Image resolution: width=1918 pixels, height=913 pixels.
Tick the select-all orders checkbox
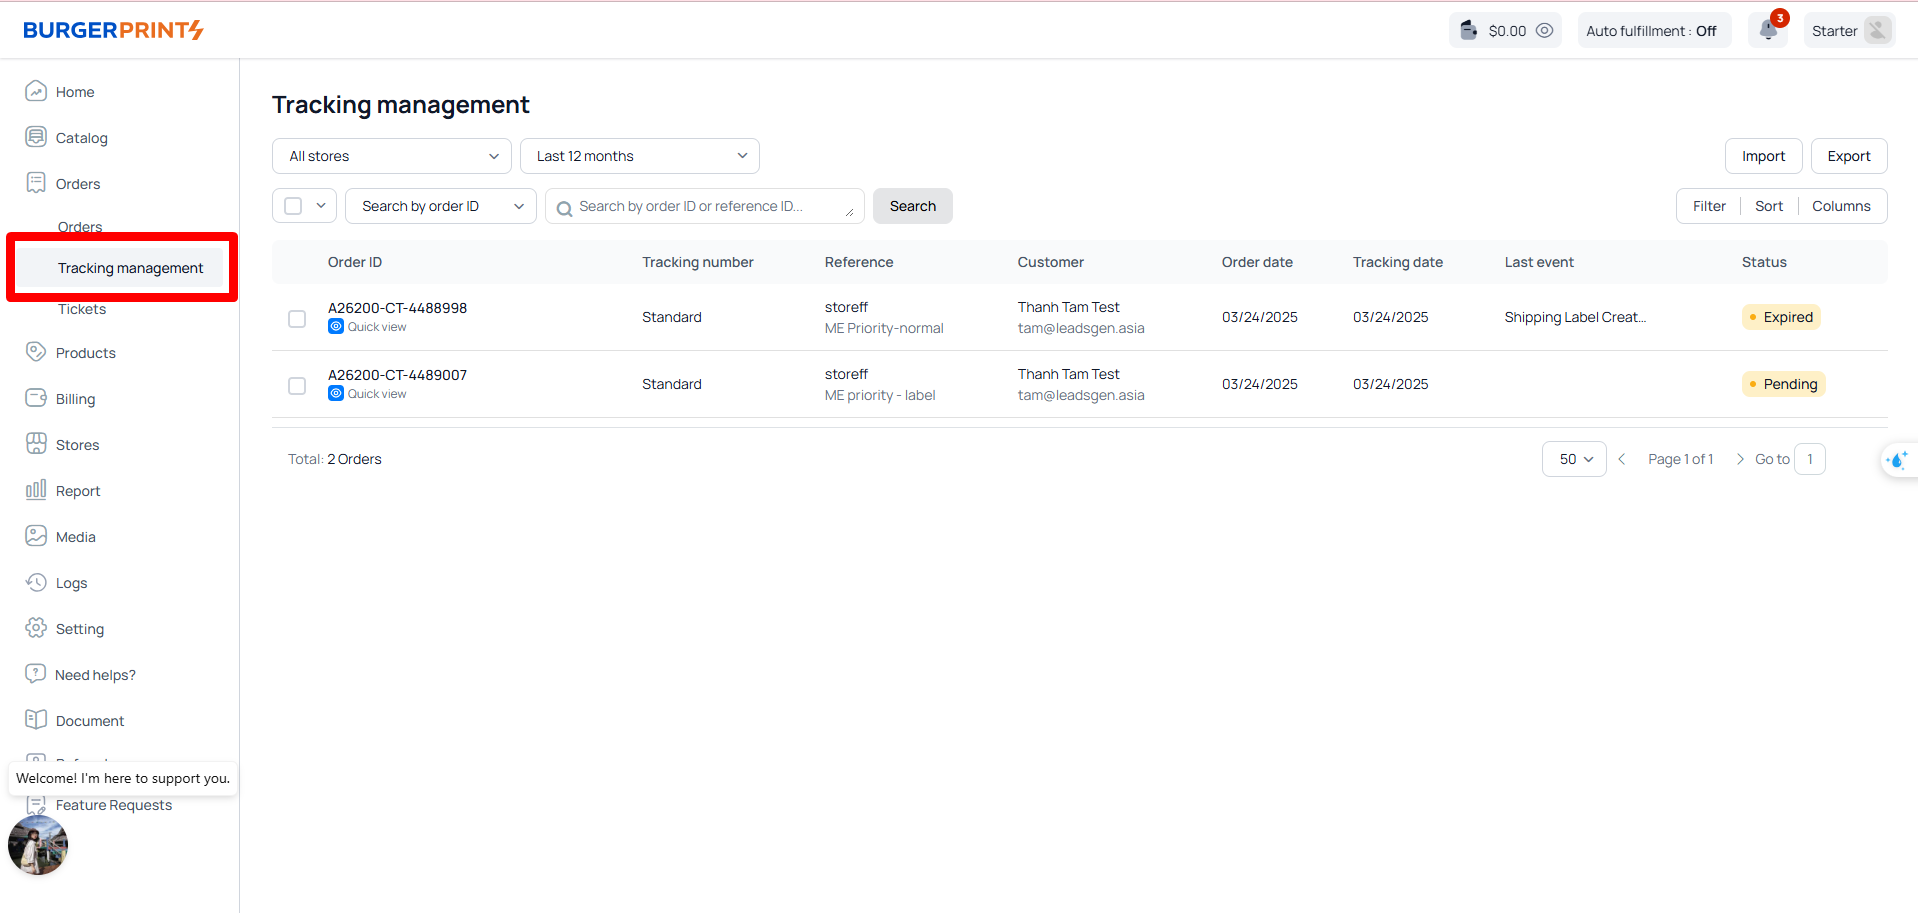[293, 206]
